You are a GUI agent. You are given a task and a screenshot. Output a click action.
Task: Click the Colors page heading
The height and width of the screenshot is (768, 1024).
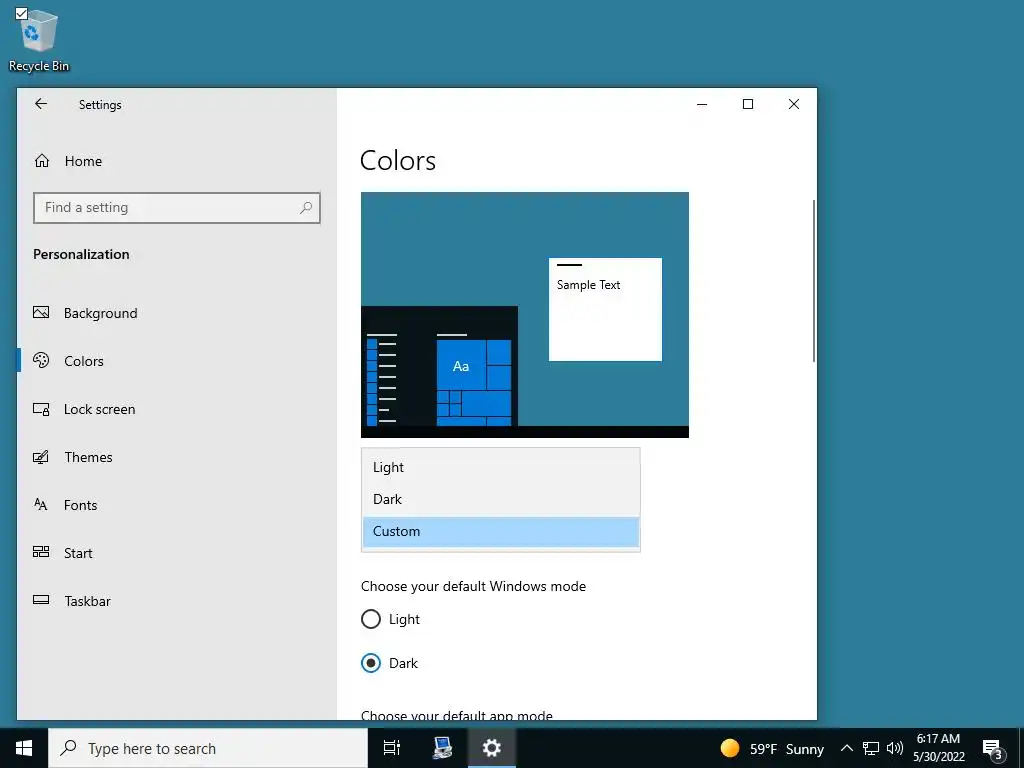point(398,161)
